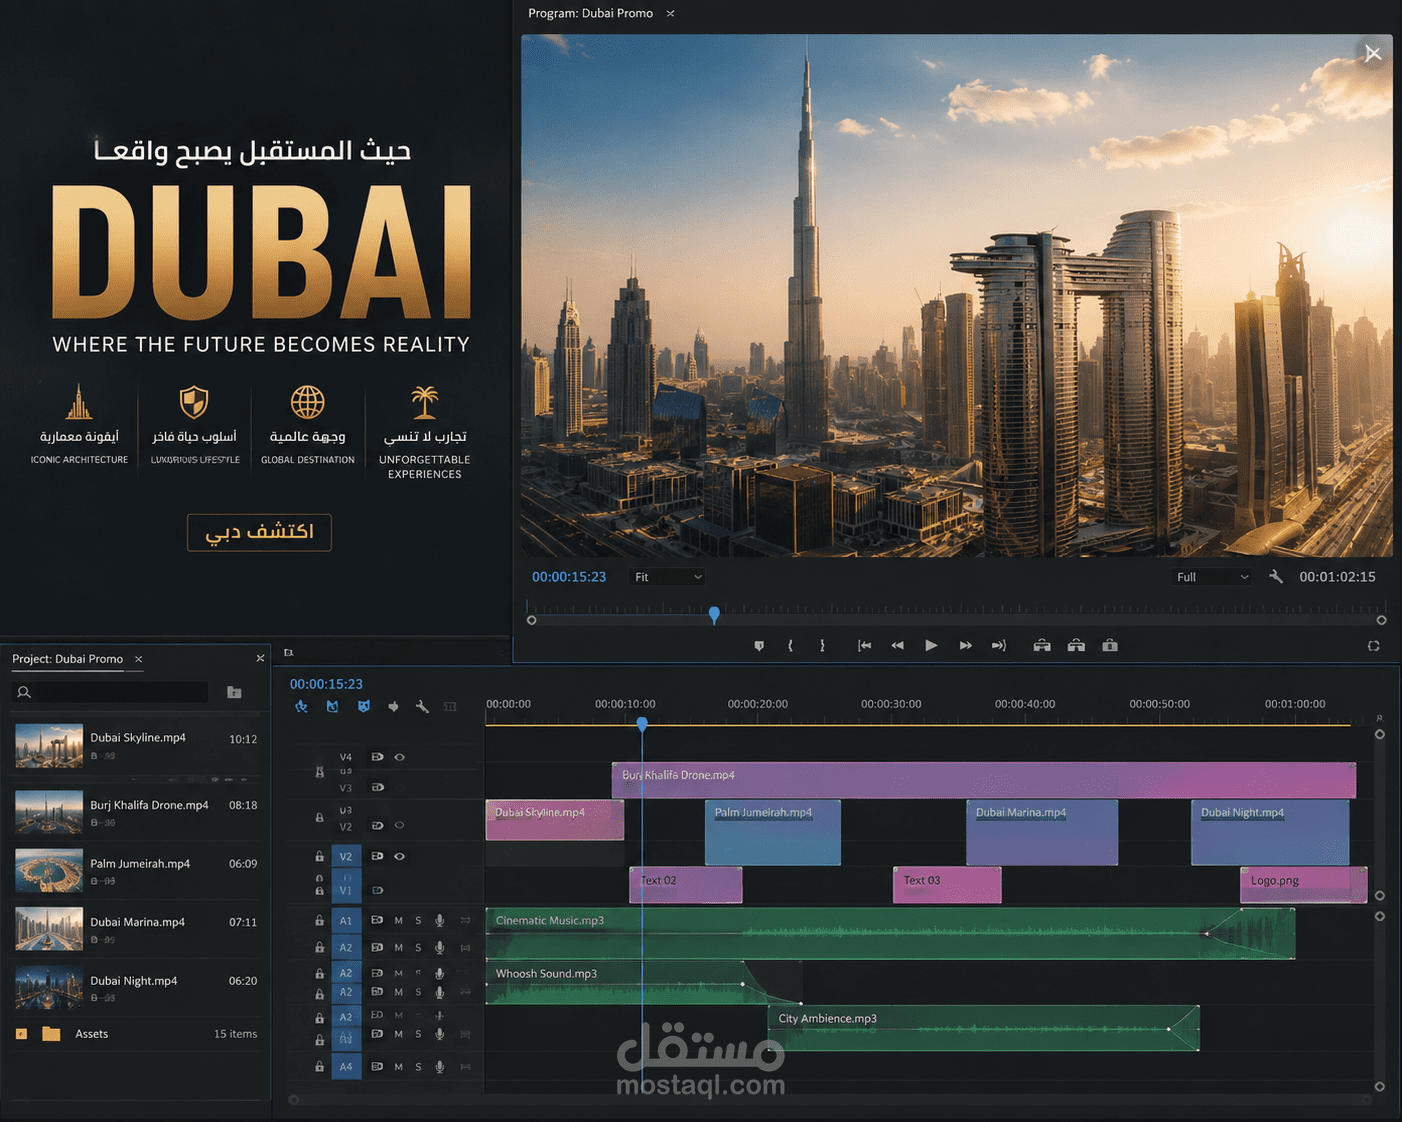This screenshot has height=1122, width=1402.
Task: Step back one frame
Action: [898, 646]
